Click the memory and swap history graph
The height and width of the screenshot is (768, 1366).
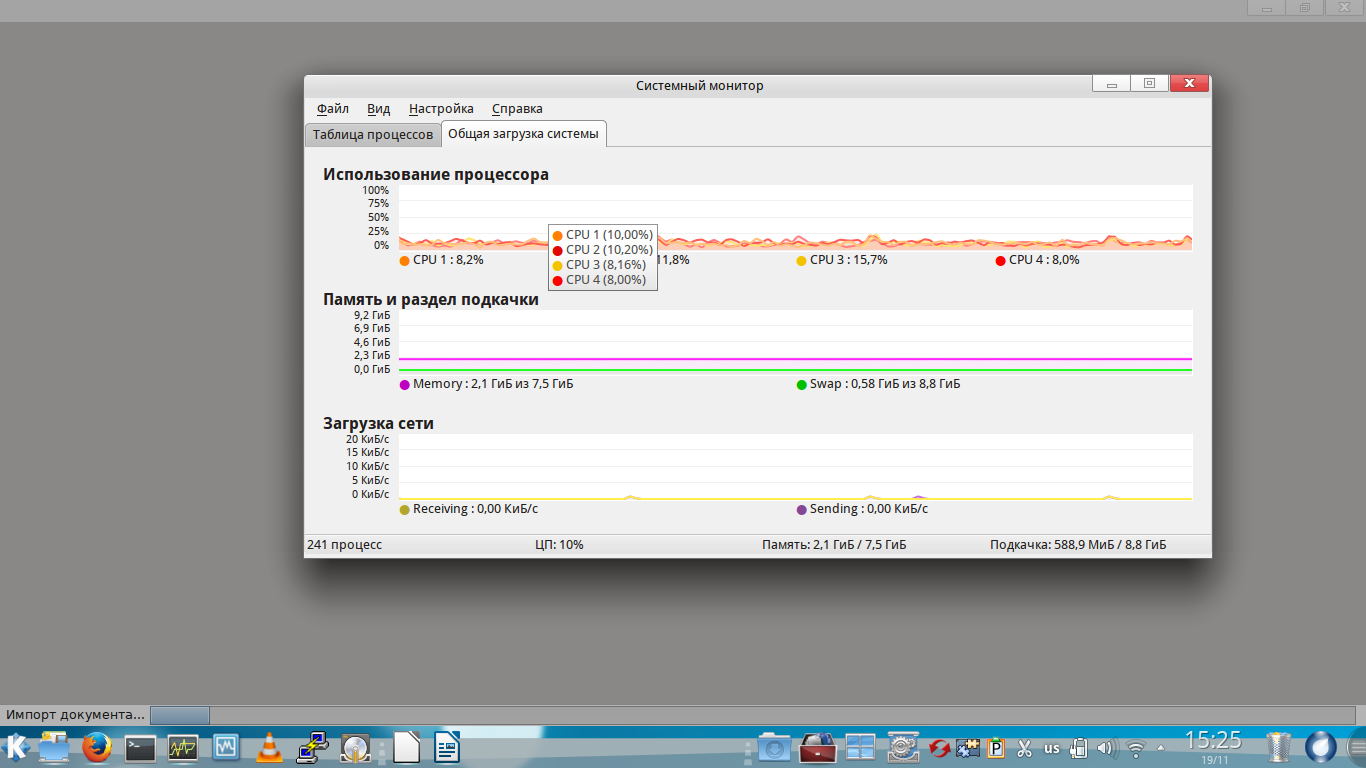pos(796,342)
